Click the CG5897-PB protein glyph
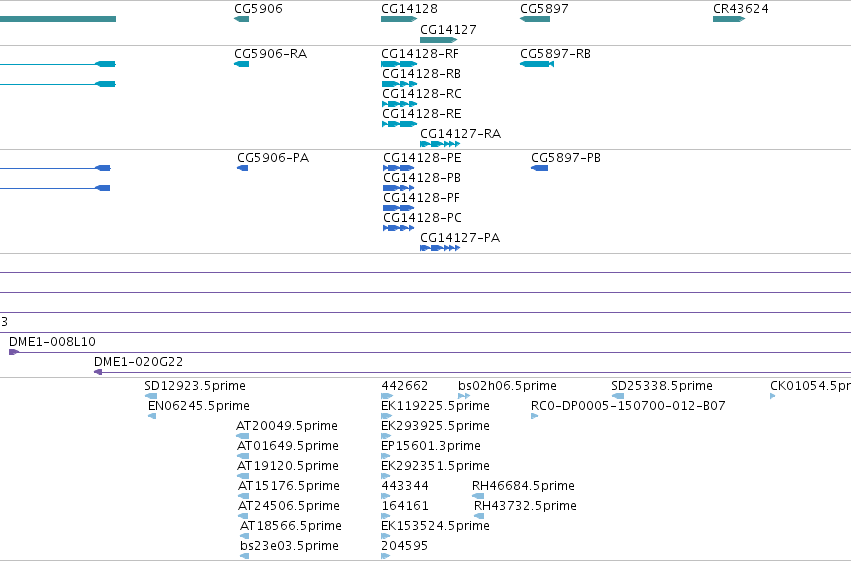The width and height of the screenshot is (851, 561). click(539, 168)
